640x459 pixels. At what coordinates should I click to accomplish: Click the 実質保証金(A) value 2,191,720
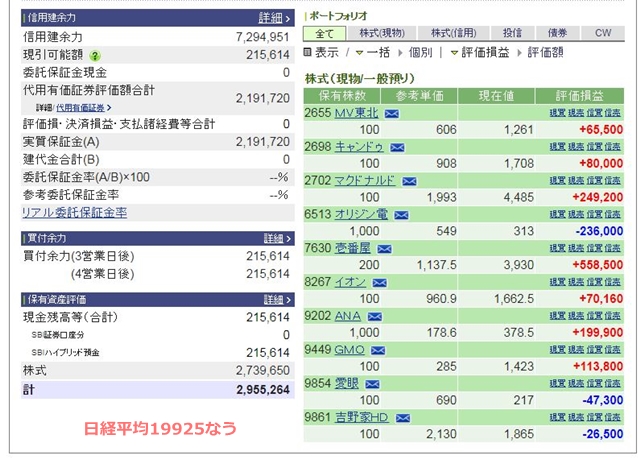pos(262,142)
